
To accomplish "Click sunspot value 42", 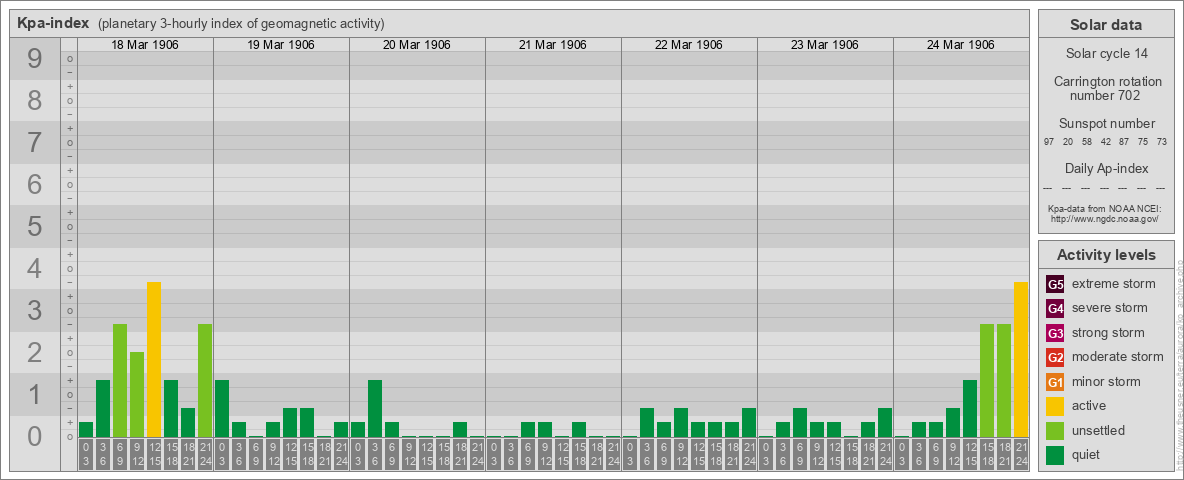I will [1105, 142].
